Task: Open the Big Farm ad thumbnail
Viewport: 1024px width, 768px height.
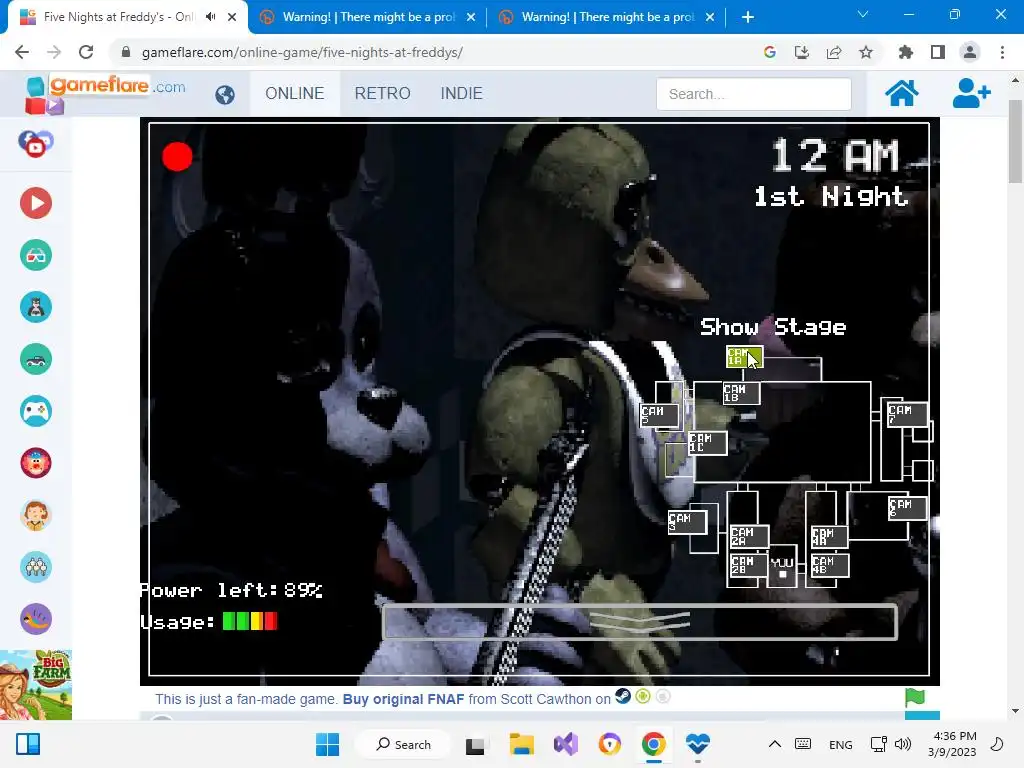Action: tap(36, 685)
